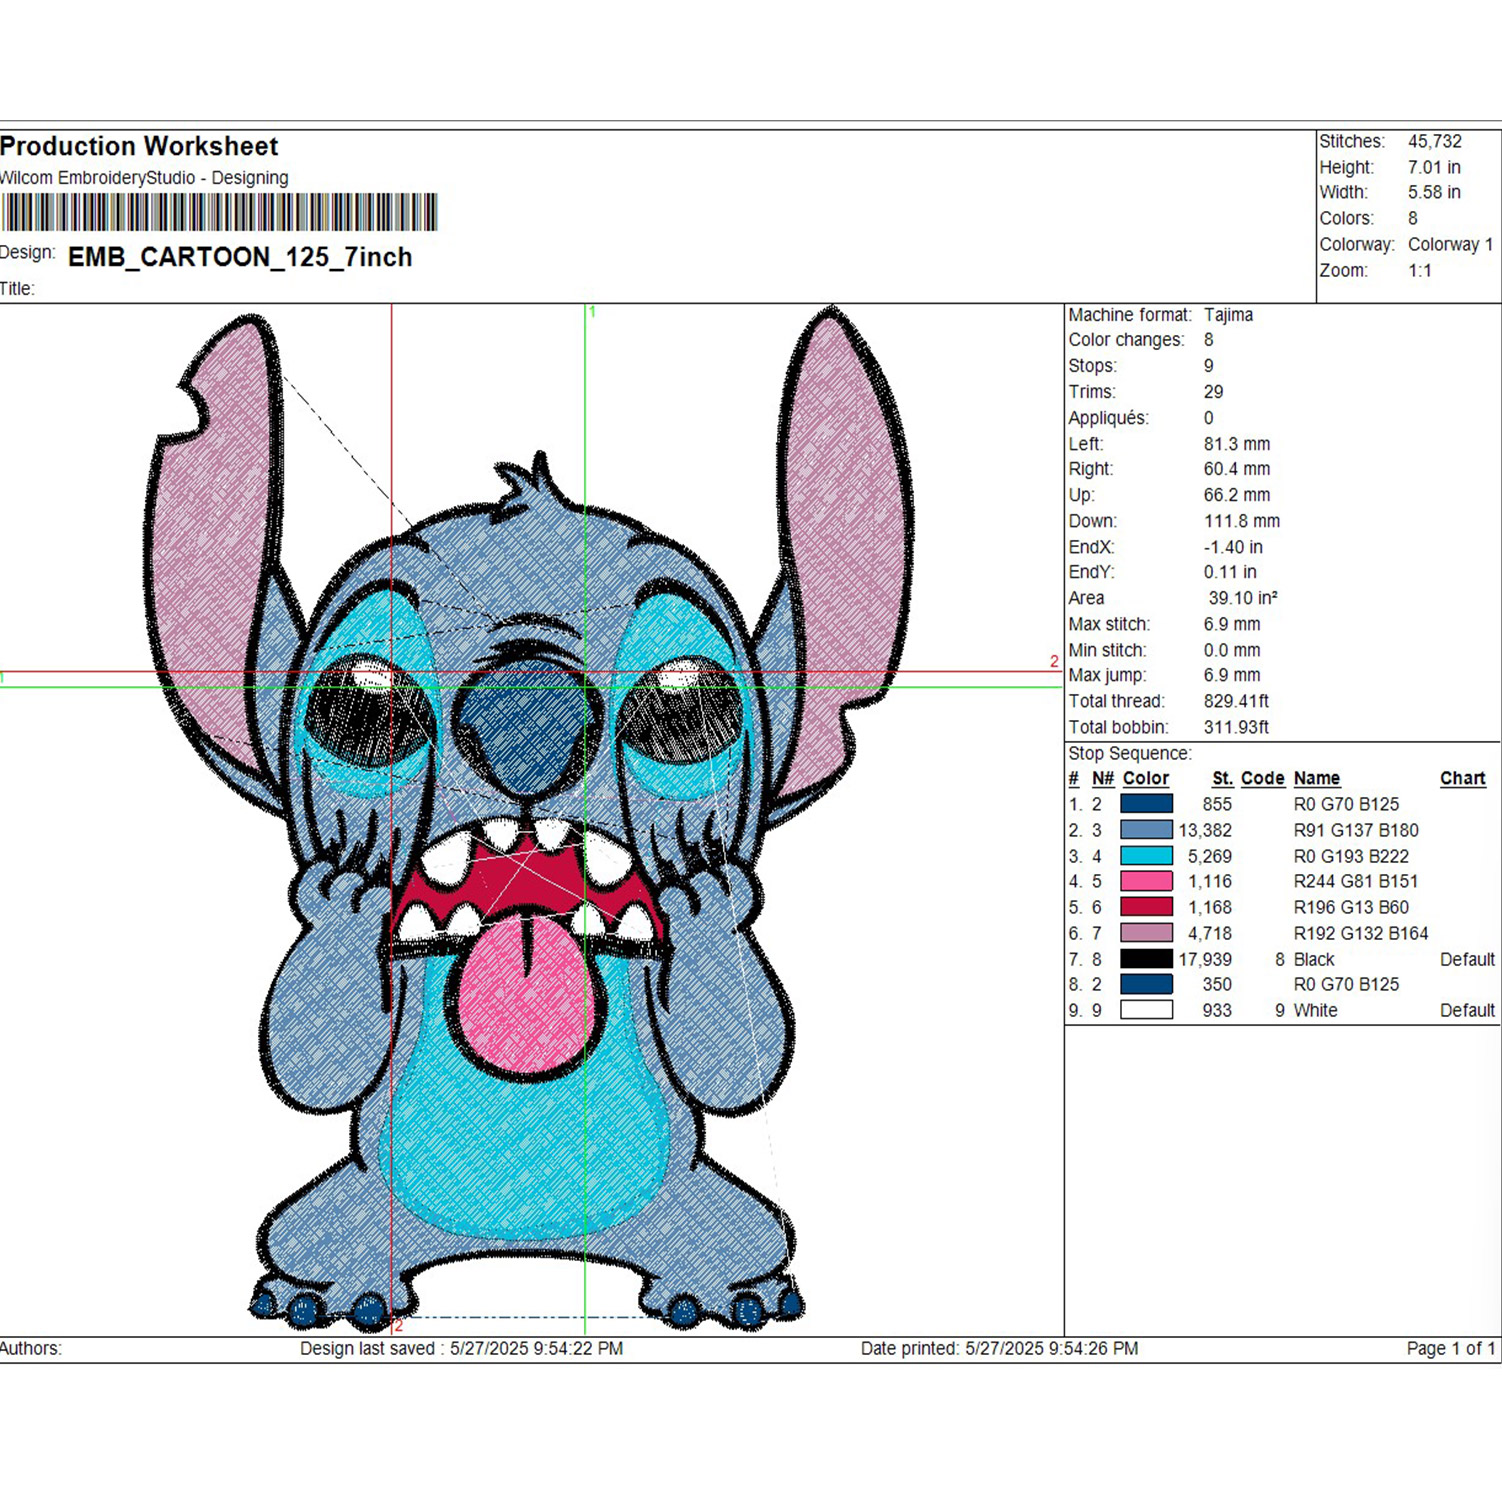Pick the mauve R192 G132 B164 swatch

pyautogui.click(x=1146, y=933)
